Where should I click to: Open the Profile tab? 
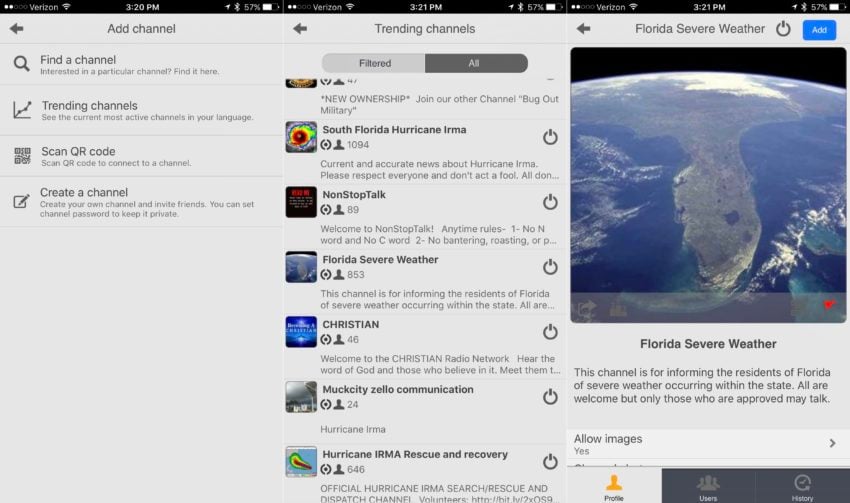coord(614,486)
